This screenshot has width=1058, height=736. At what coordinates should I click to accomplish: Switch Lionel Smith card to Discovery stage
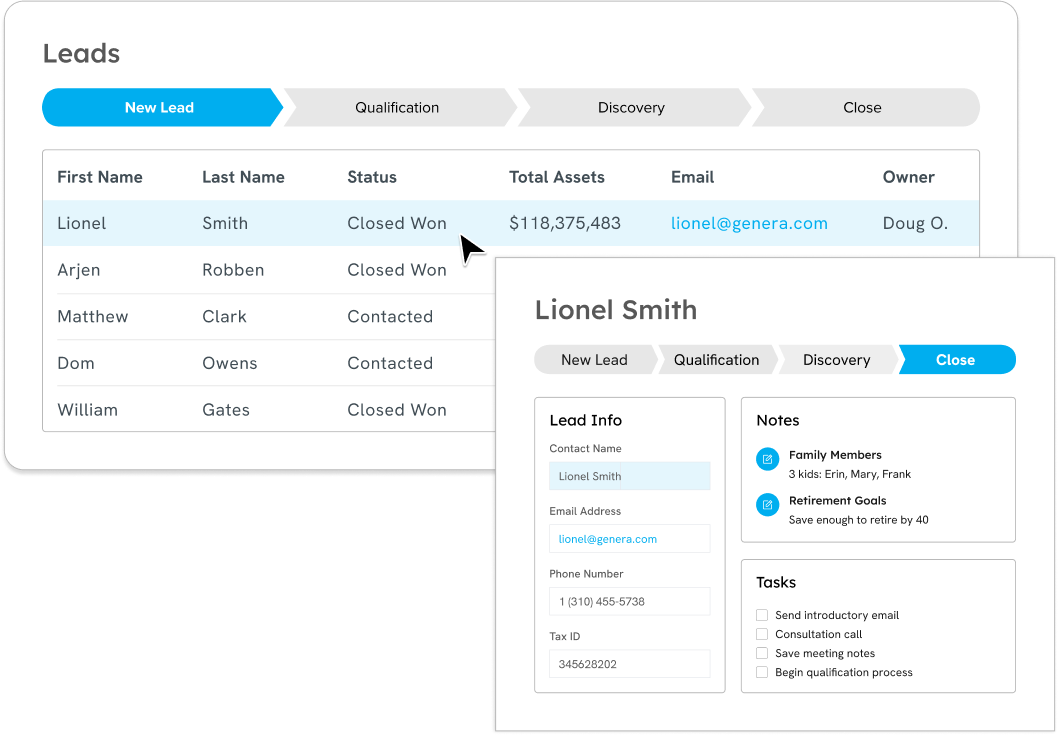[x=836, y=360]
